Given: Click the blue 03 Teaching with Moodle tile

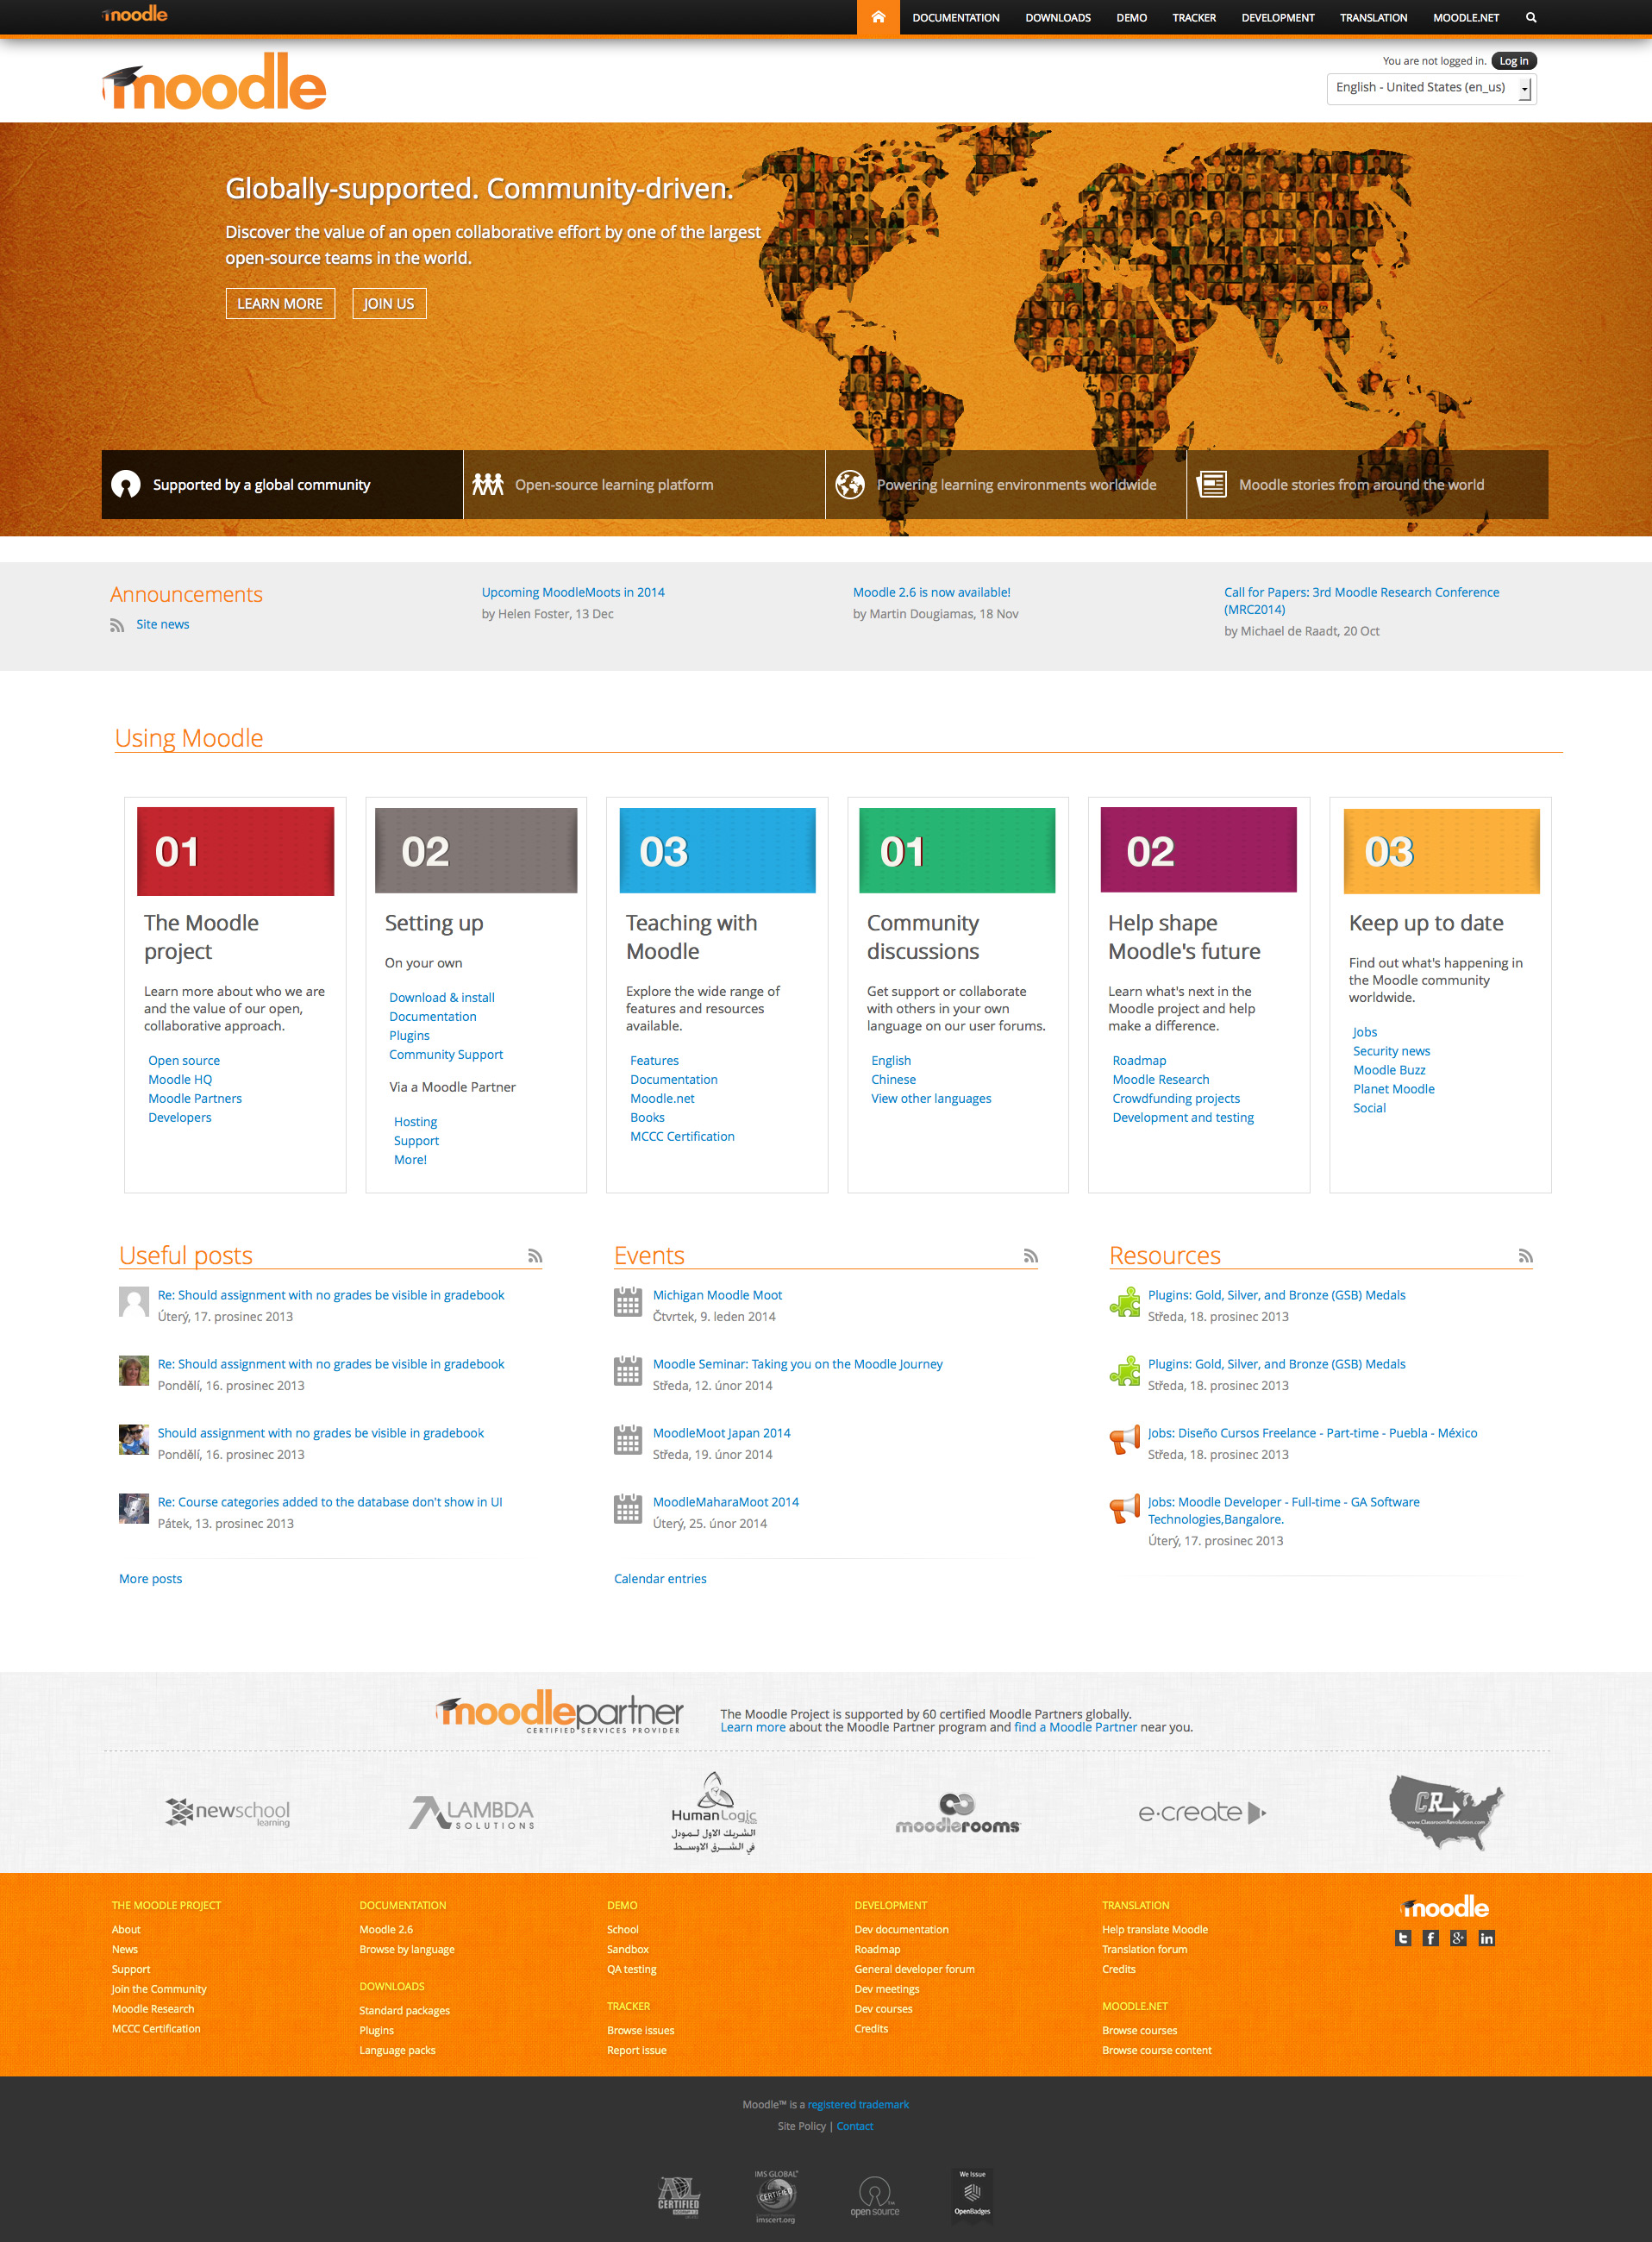Looking at the screenshot, I should [717, 850].
